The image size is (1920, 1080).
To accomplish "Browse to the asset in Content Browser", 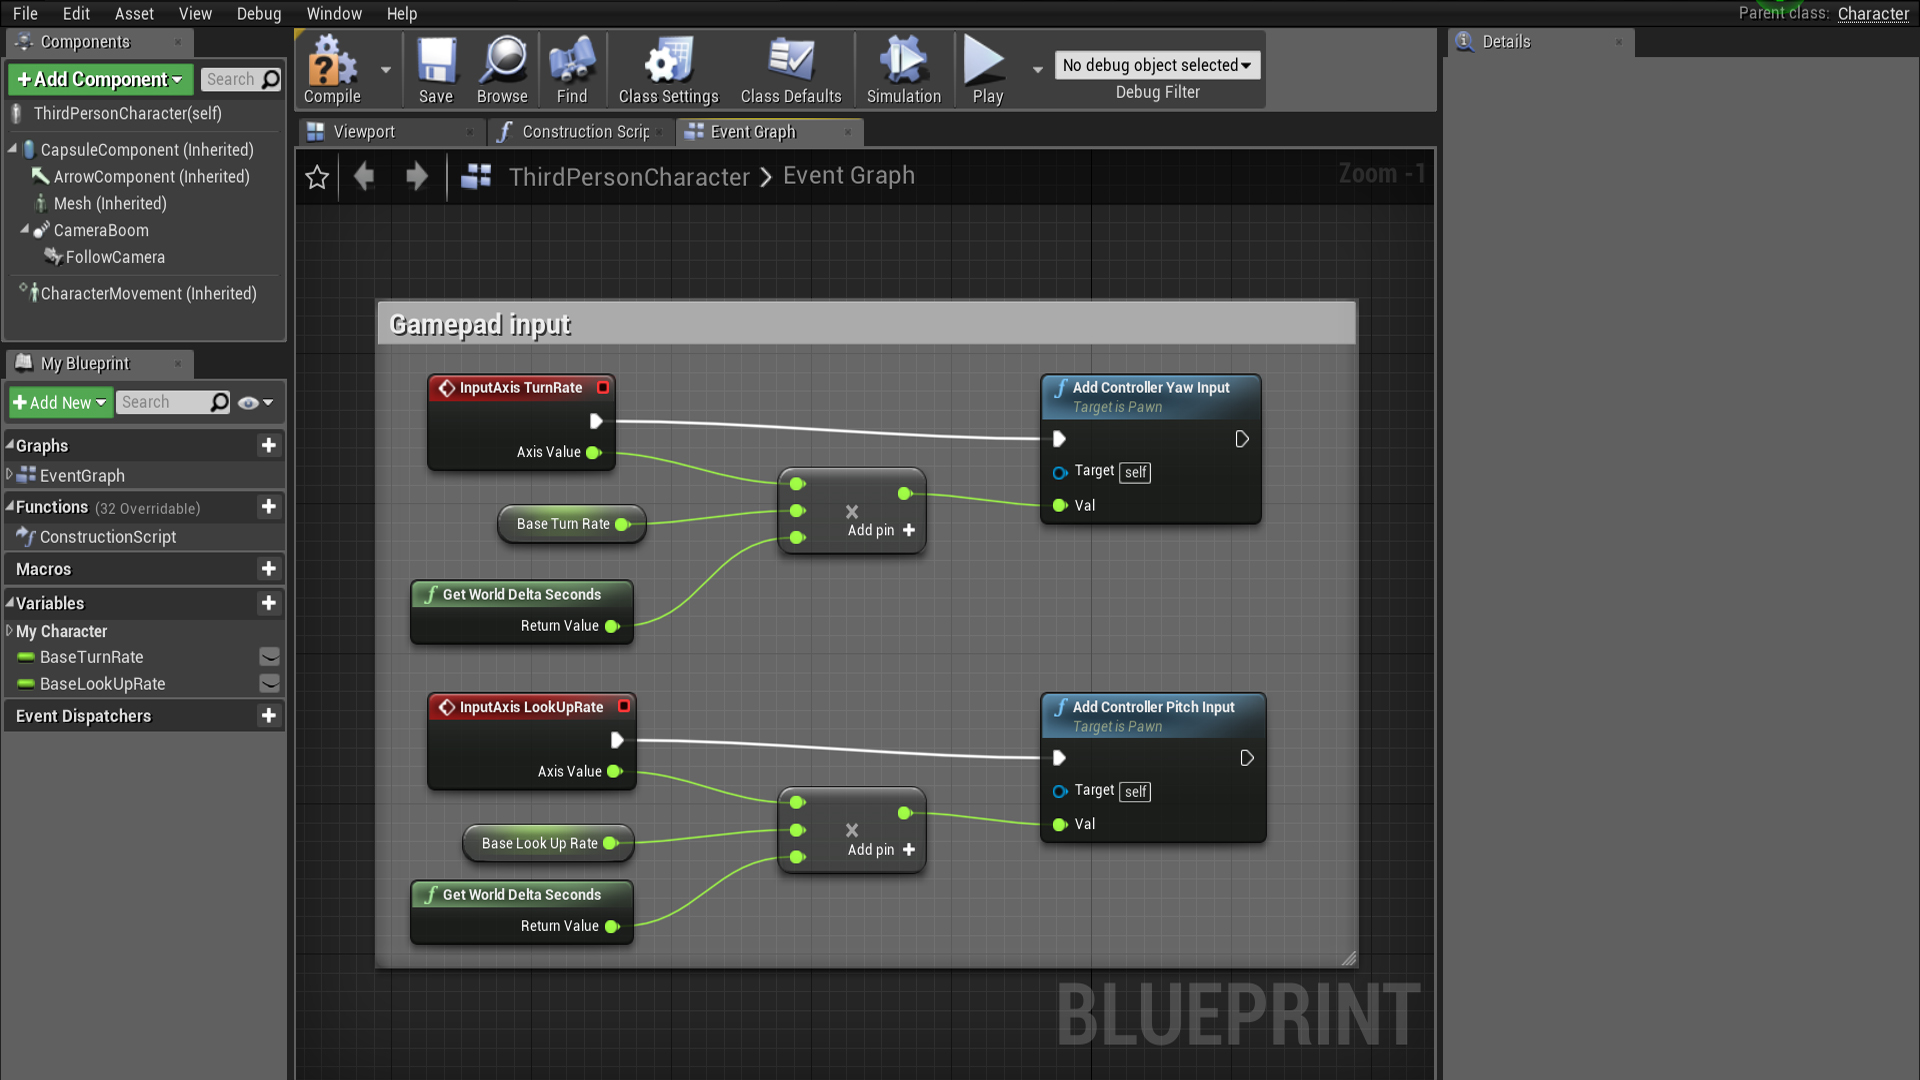I will click(502, 69).
